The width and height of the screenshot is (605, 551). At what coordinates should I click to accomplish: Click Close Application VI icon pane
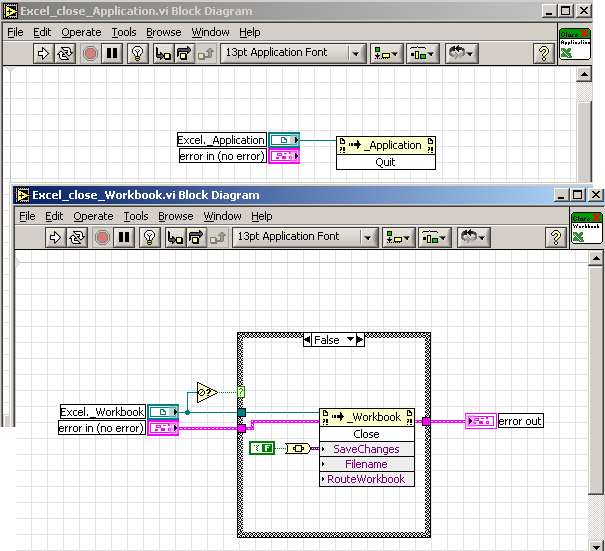click(575, 44)
